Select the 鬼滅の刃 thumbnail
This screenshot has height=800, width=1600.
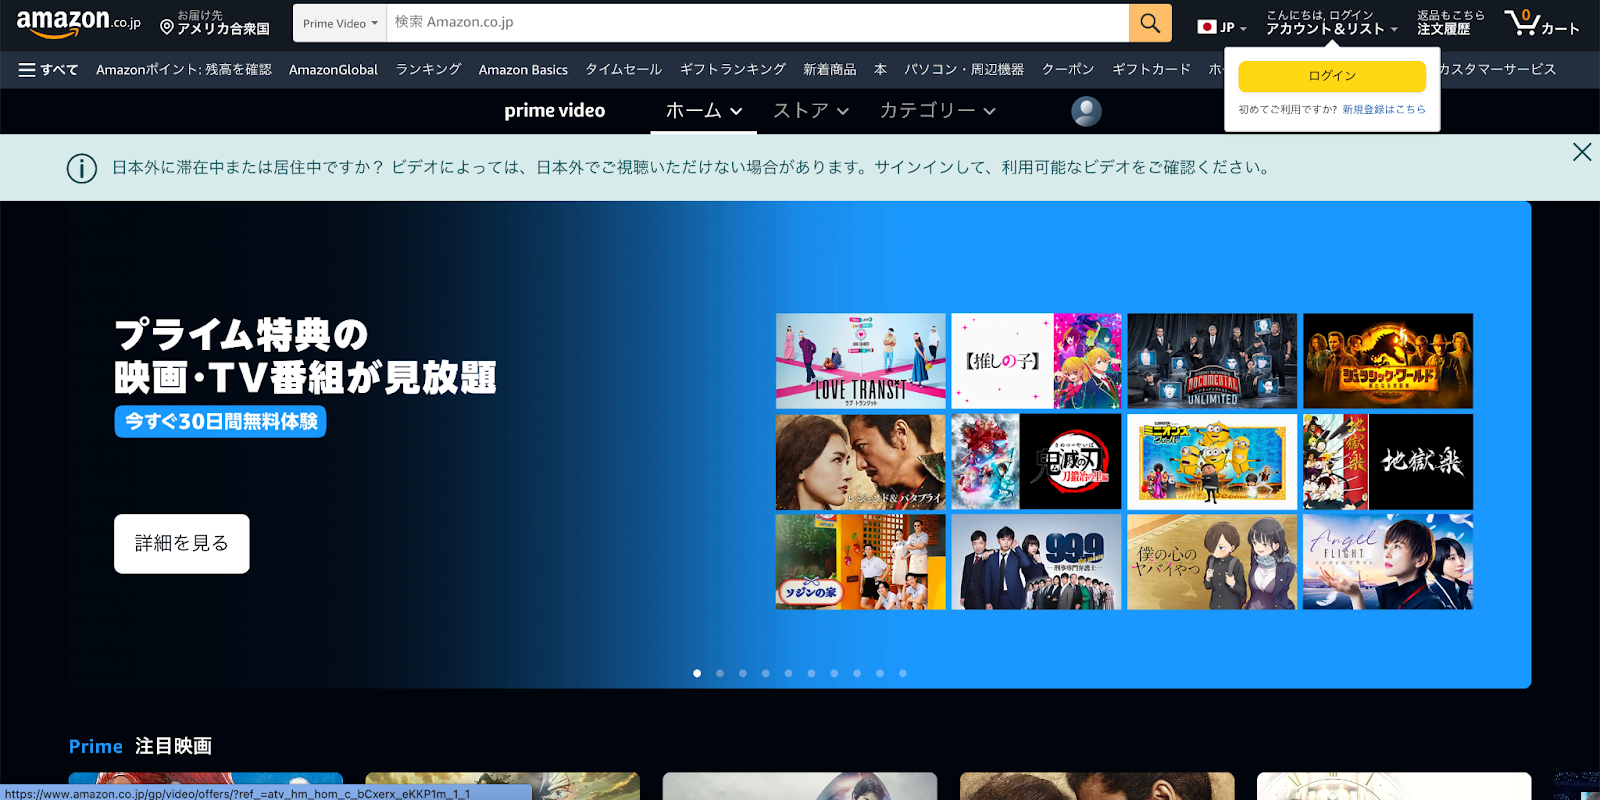[x=1036, y=462]
